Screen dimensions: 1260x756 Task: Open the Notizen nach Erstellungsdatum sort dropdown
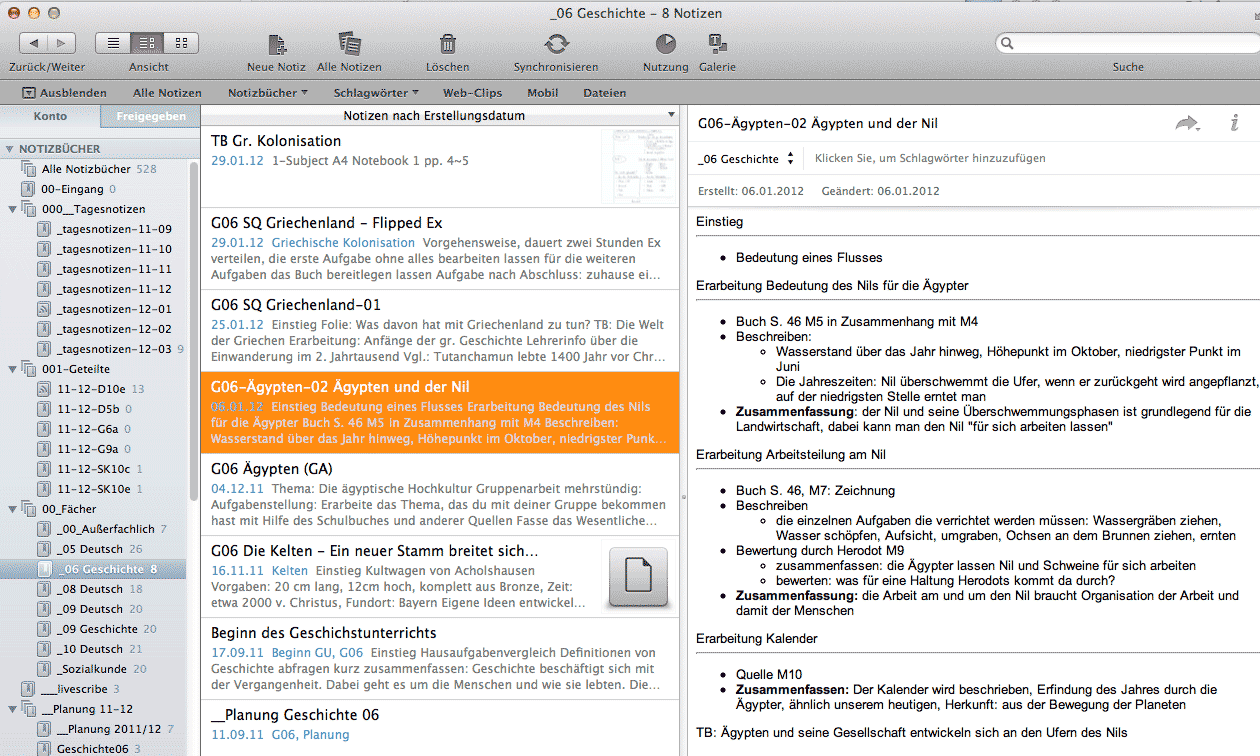(x=440, y=116)
